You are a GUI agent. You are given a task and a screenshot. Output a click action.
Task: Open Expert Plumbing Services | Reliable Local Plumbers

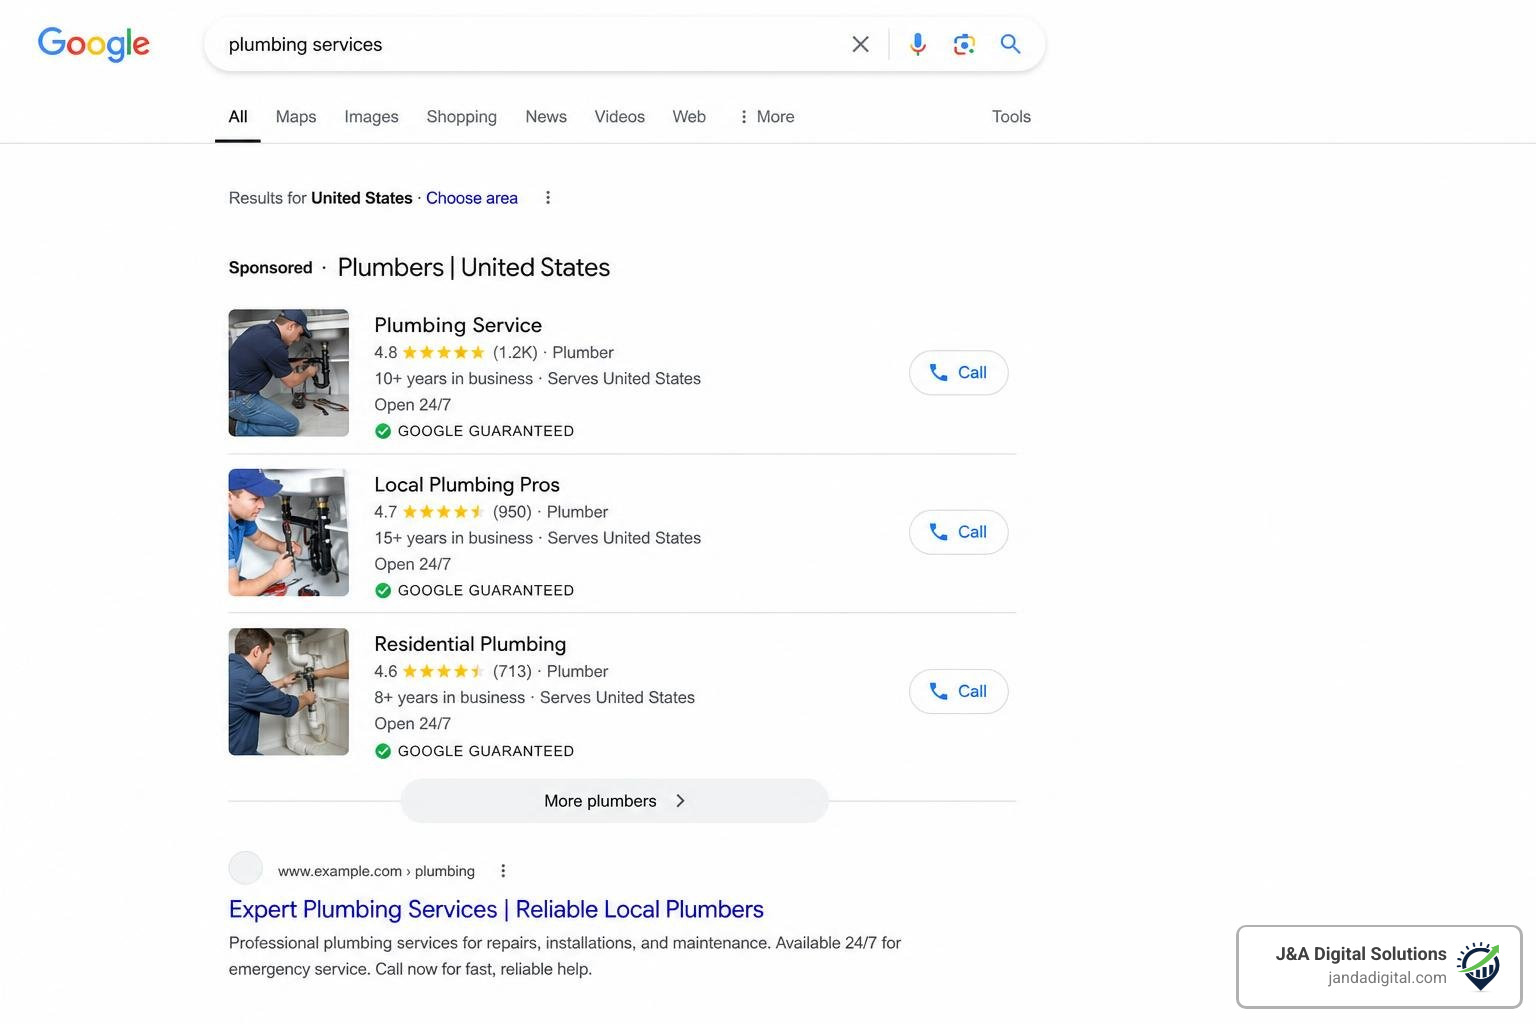[x=496, y=909]
